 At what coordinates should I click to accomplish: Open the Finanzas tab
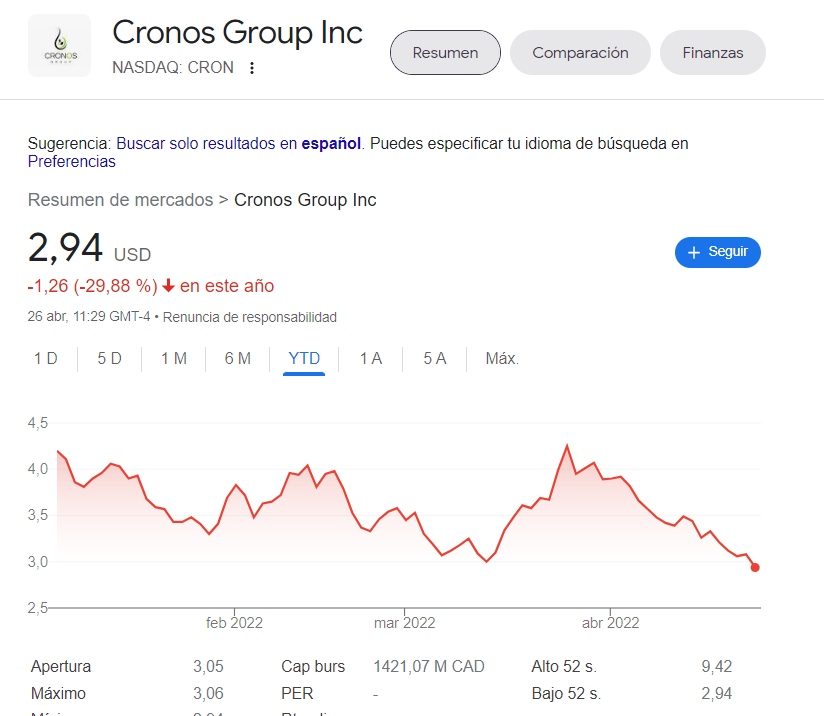coord(713,53)
